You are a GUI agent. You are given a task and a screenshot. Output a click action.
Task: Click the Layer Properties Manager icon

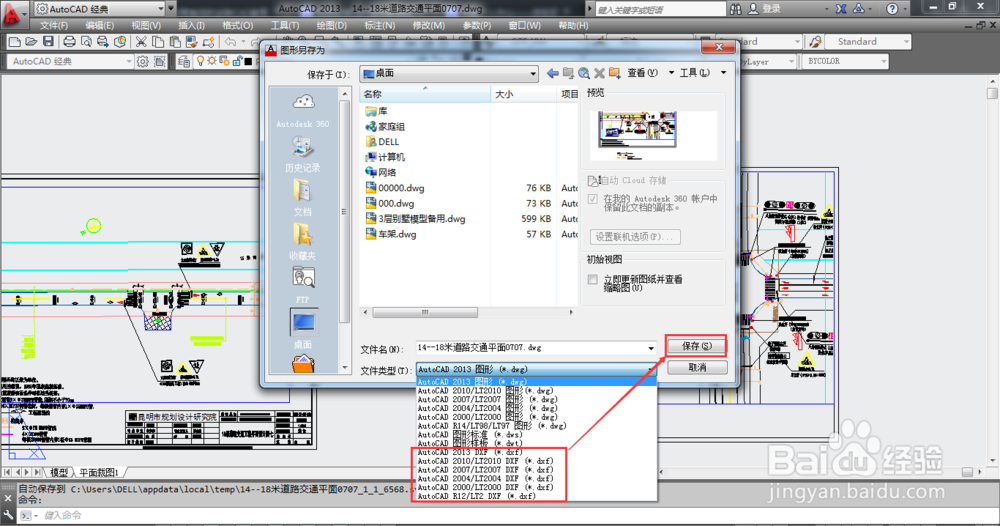coord(184,61)
